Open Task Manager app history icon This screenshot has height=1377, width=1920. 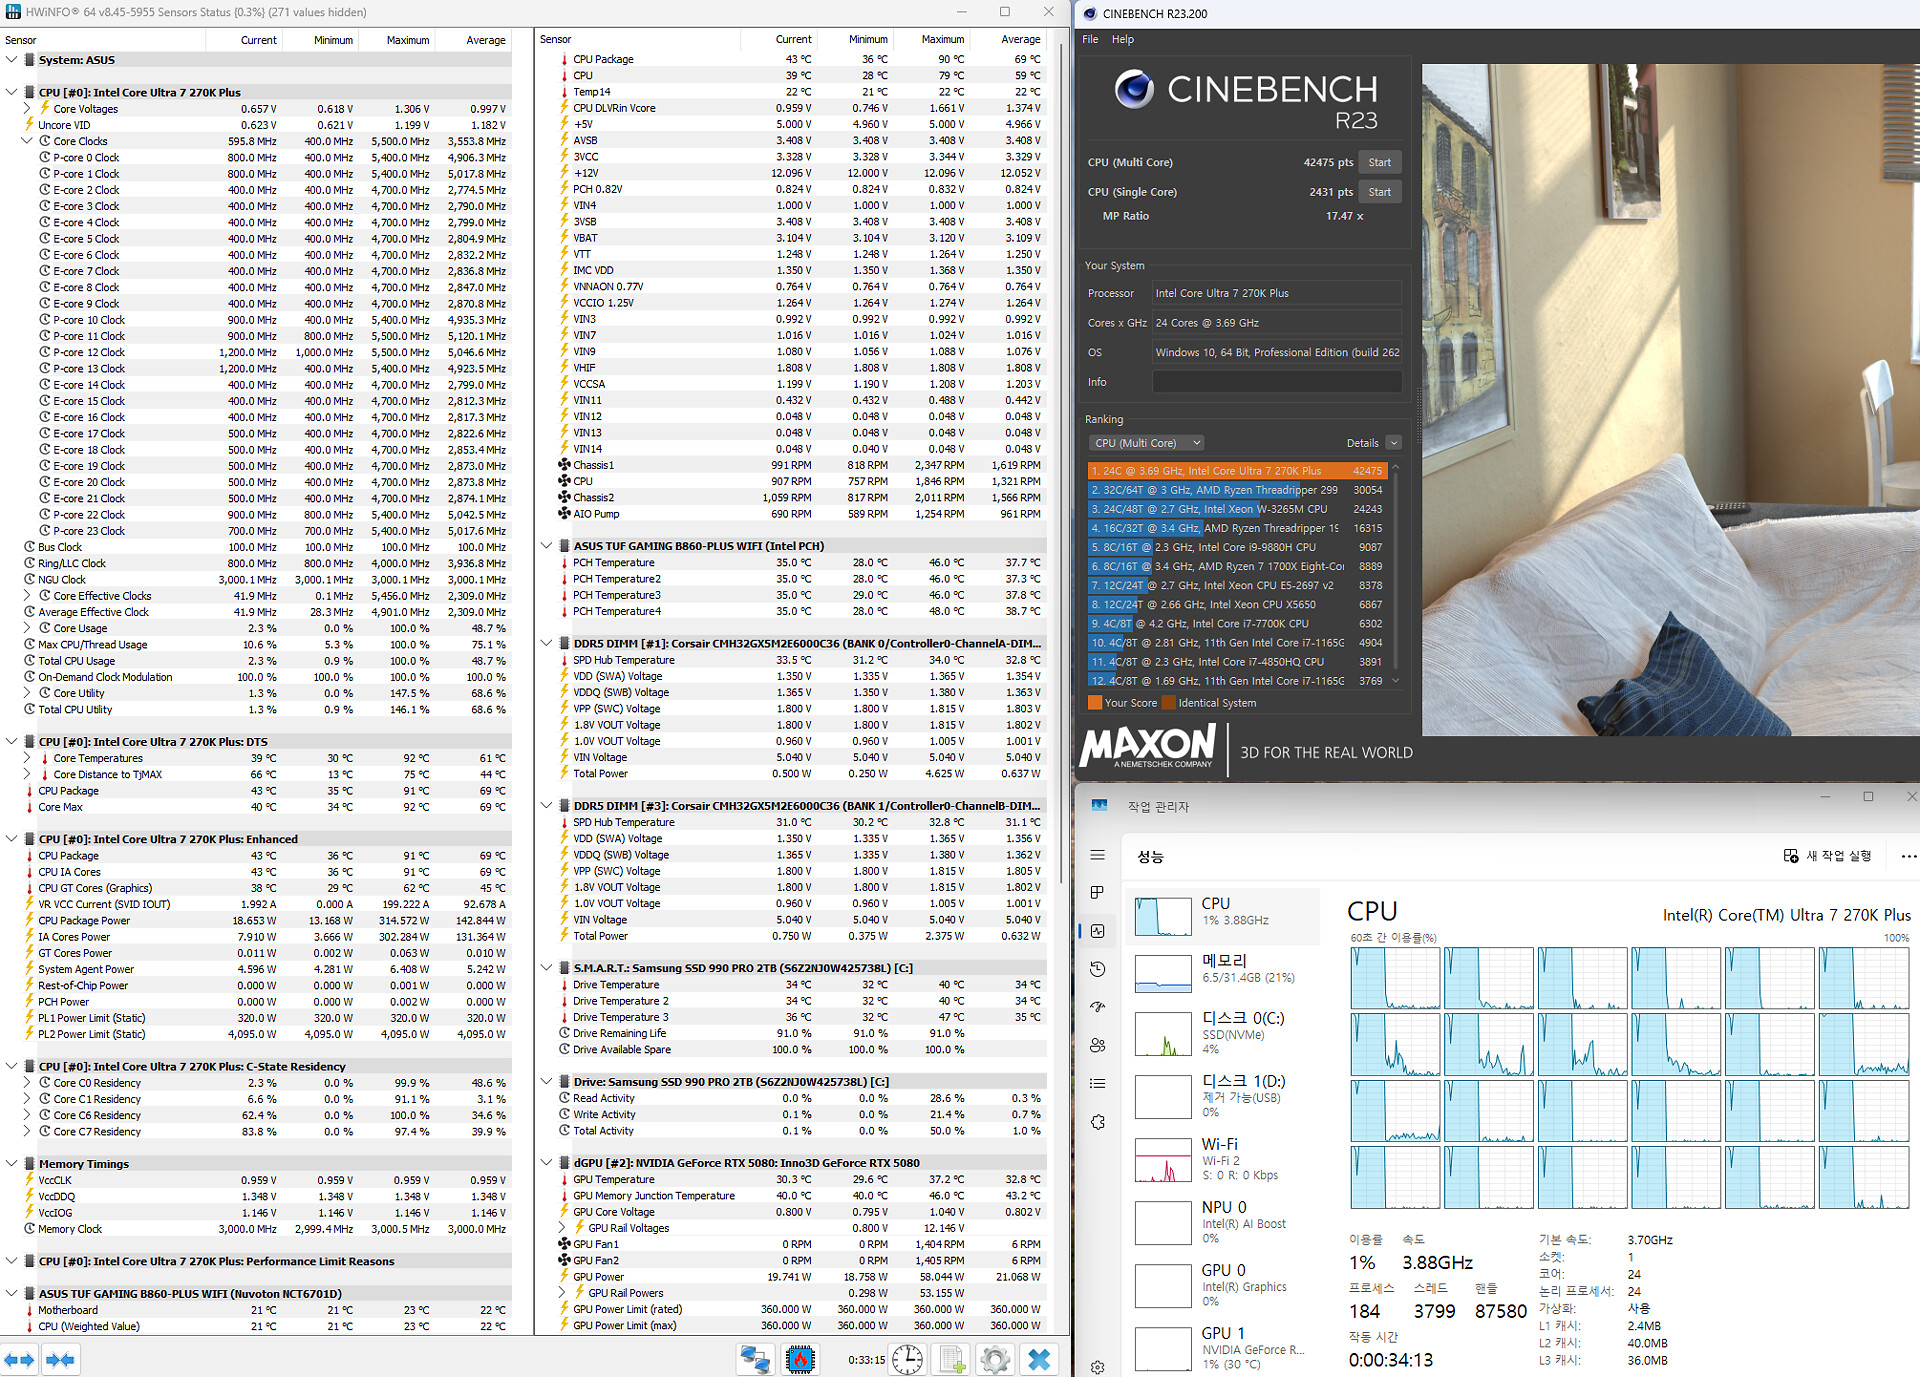point(1097,969)
